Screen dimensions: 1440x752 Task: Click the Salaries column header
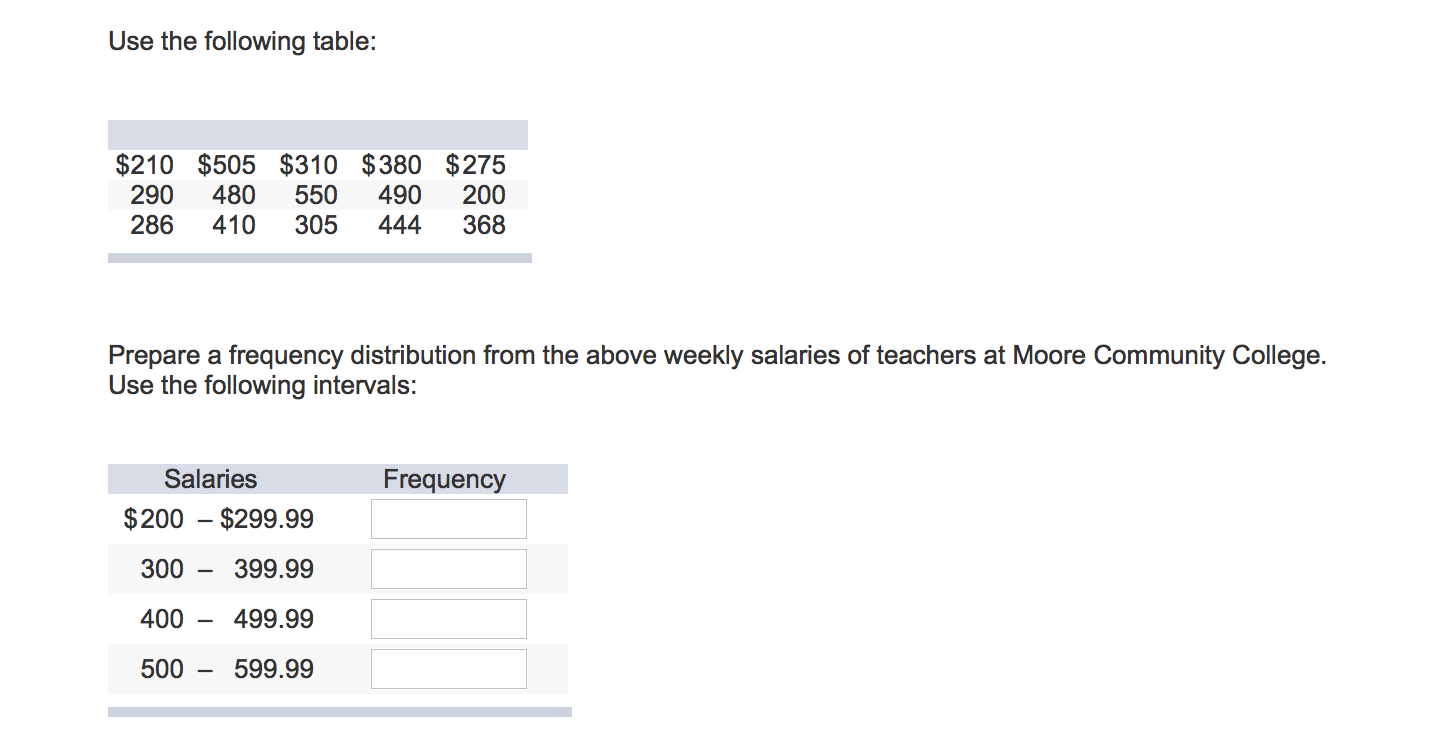point(210,478)
